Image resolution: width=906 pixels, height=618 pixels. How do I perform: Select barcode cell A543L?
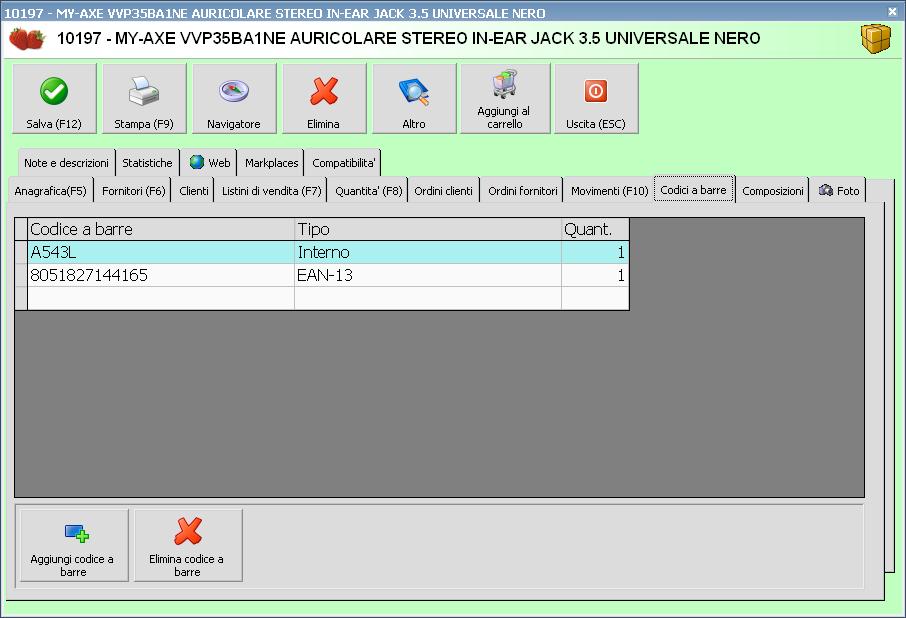pos(161,252)
